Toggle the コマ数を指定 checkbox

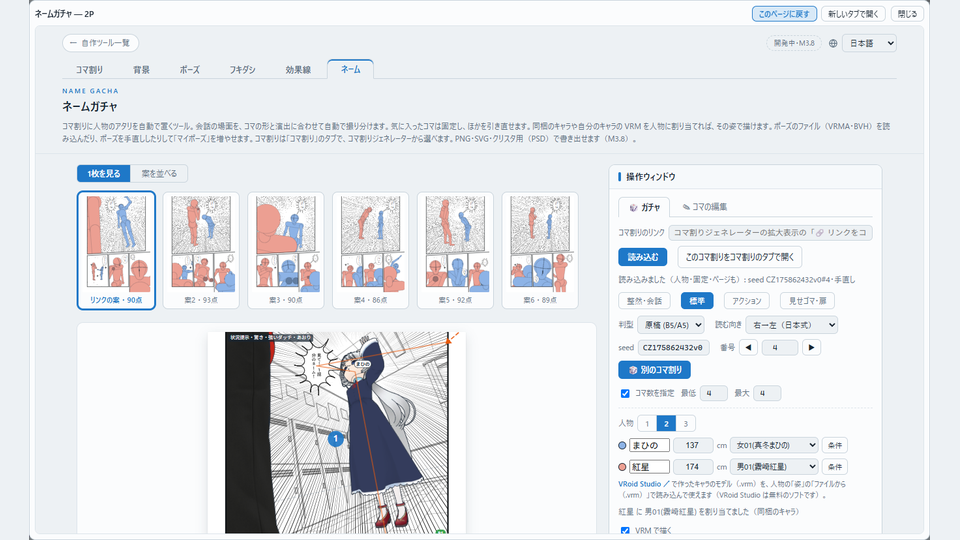click(624, 393)
